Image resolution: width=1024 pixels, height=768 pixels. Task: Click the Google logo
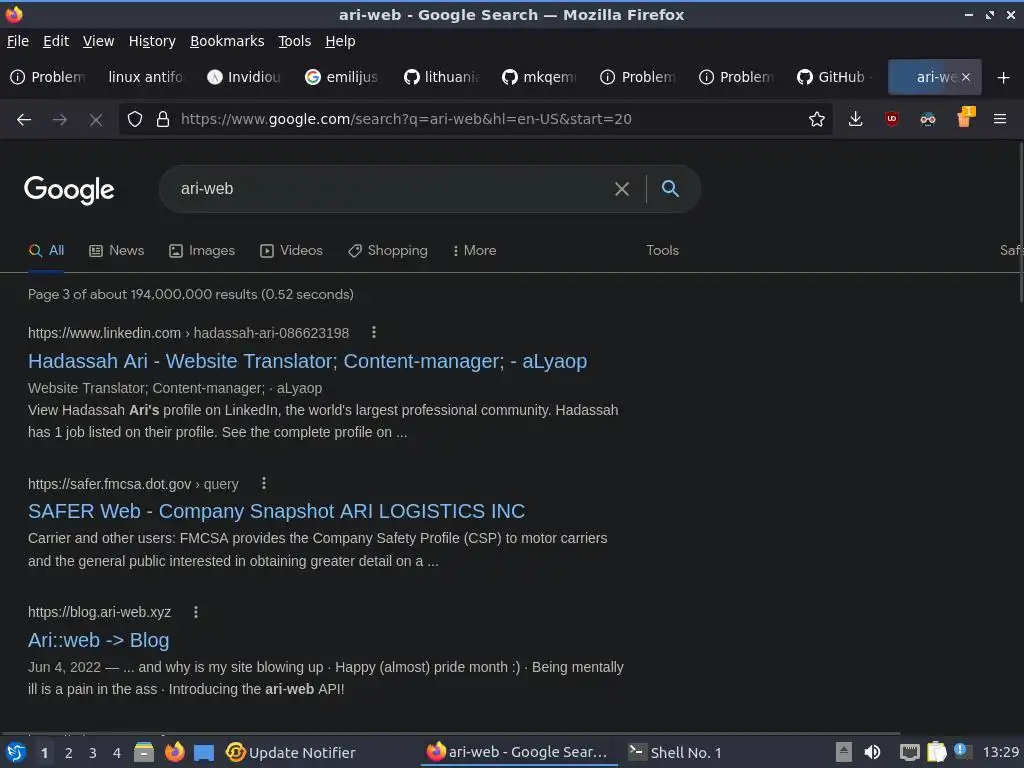click(x=69, y=190)
